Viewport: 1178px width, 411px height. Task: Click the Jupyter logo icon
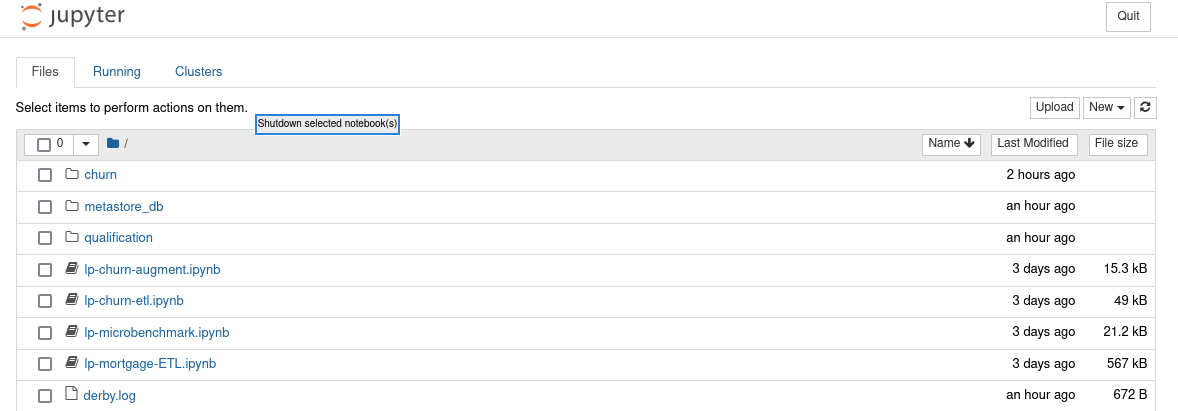[31, 16]
